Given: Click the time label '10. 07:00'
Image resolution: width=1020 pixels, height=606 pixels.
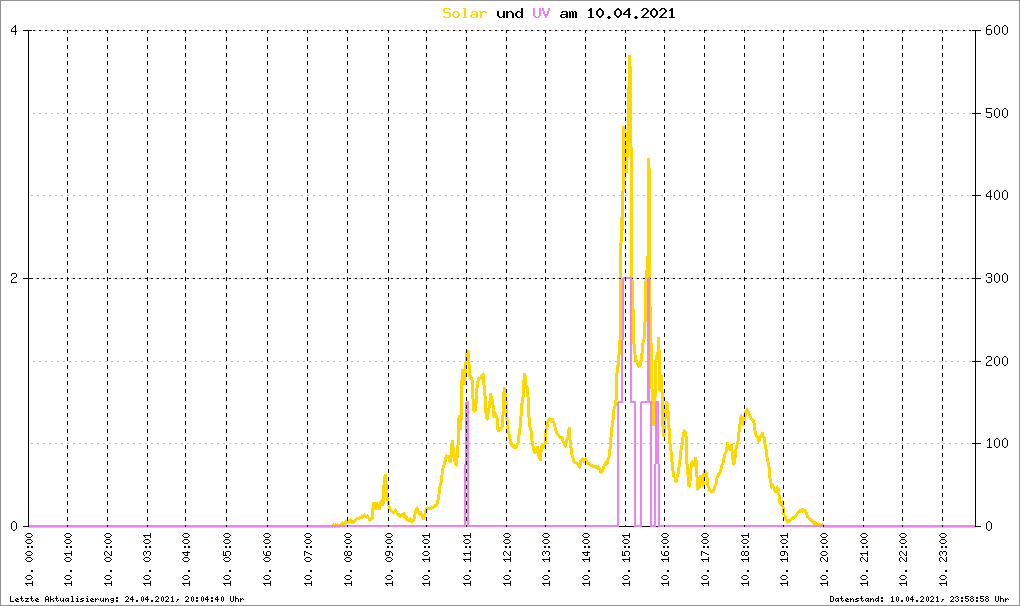Looking at the screenshot, I should coord(308,560).
